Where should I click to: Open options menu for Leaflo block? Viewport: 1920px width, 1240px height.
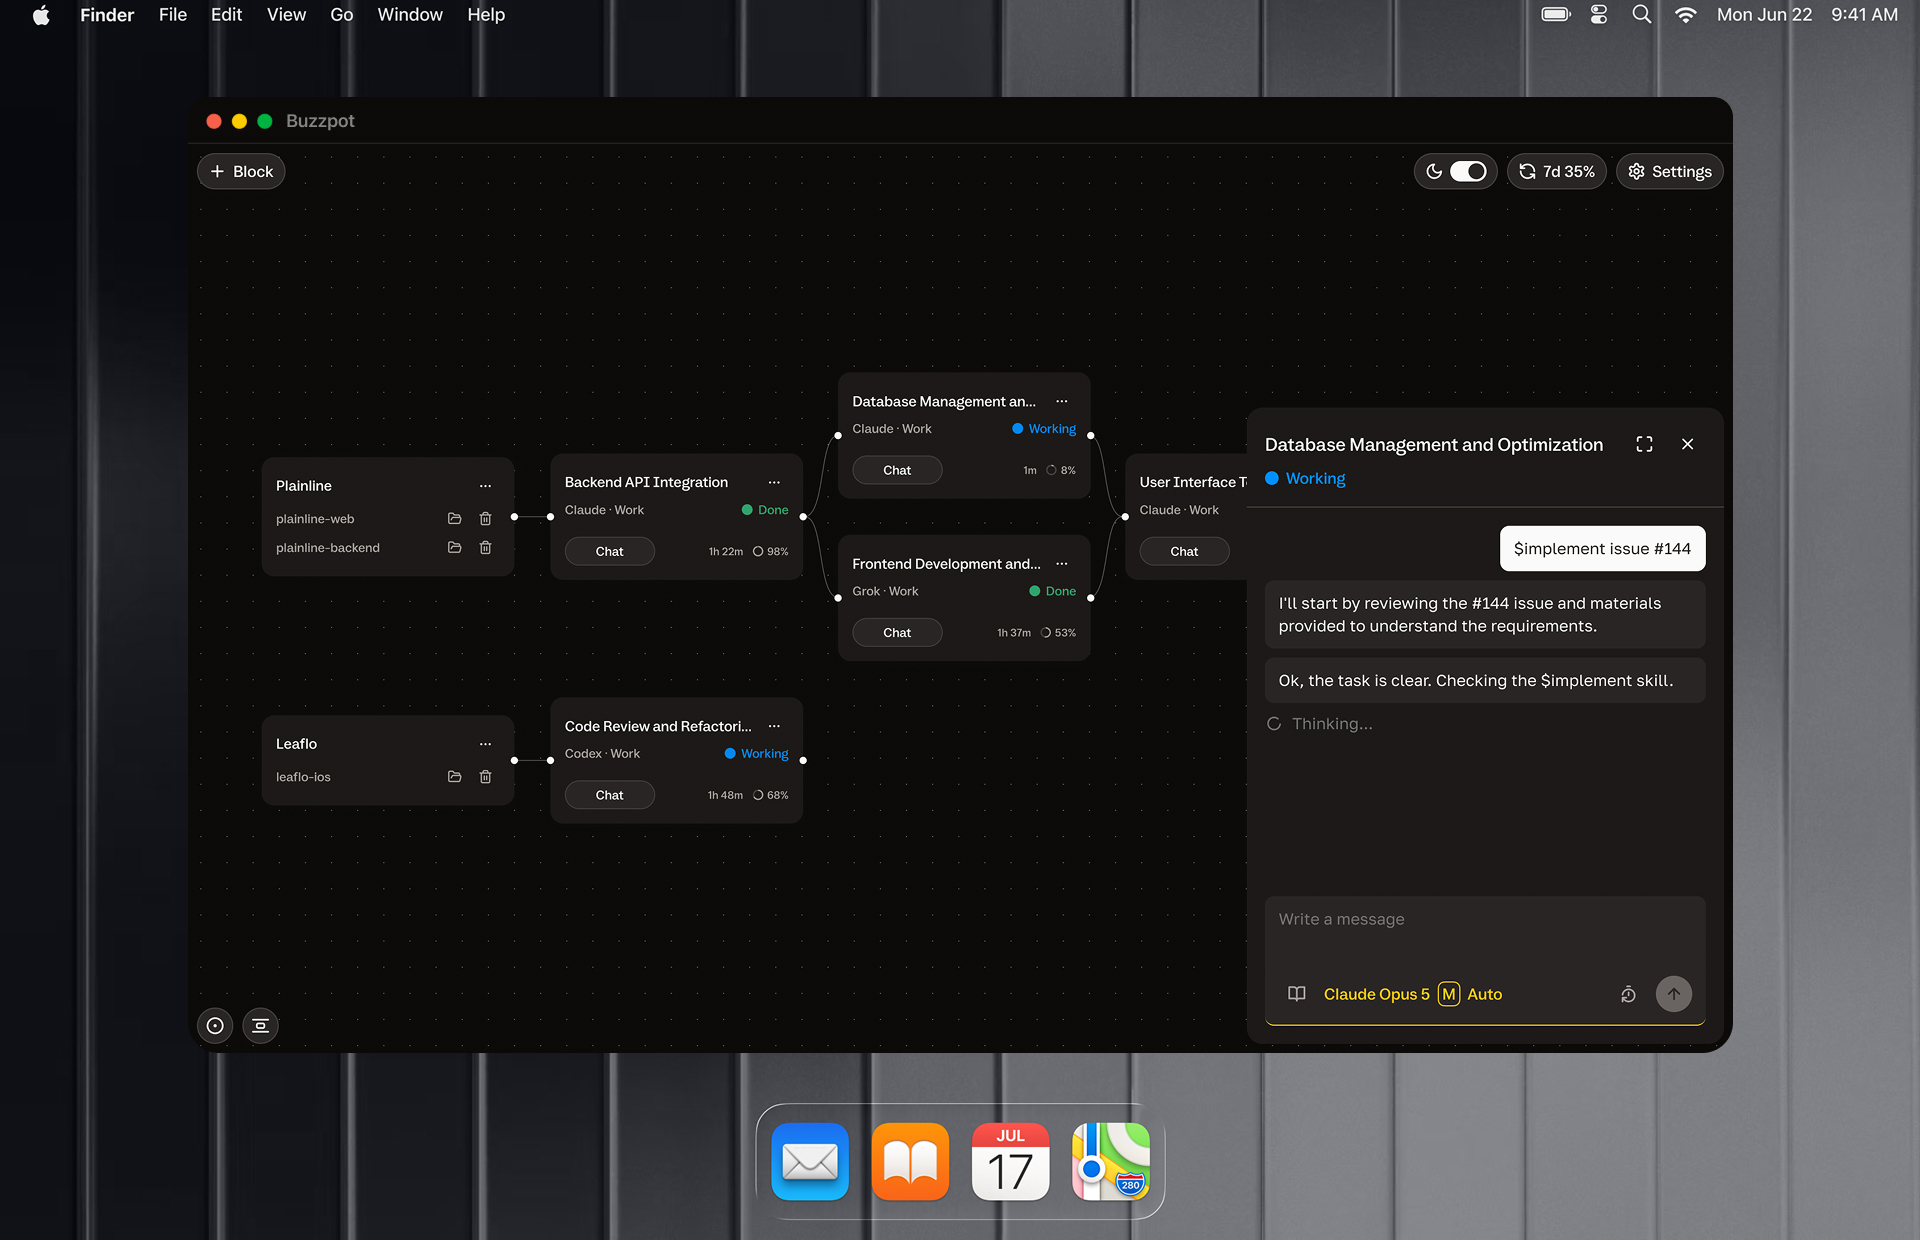[485, 744]
